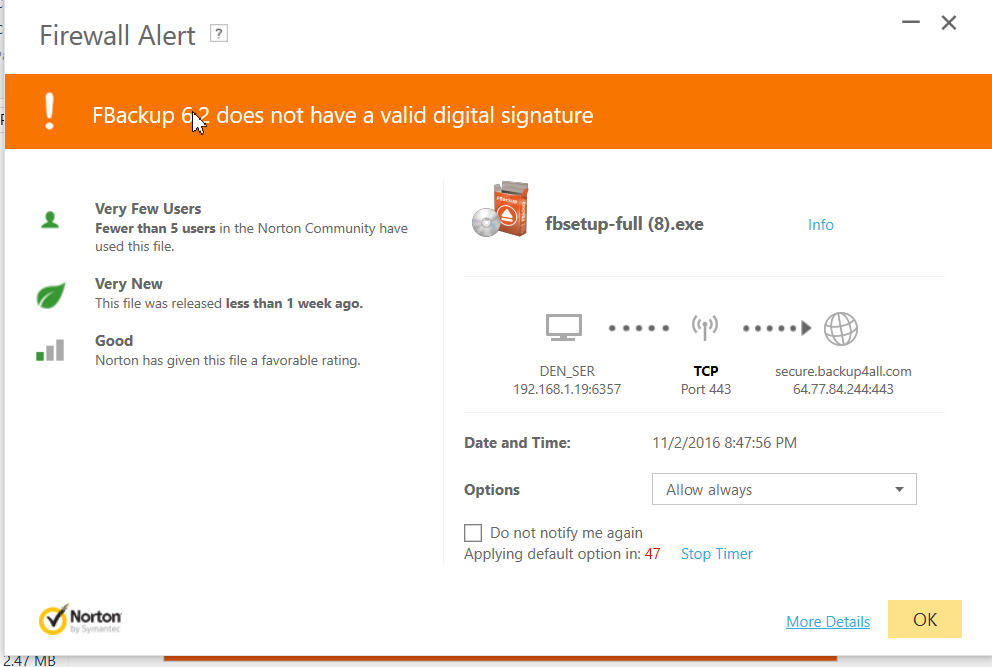Click the Very Few Users heading
Image resolution: width=992 pixels, height=667 pixels.
148,209
